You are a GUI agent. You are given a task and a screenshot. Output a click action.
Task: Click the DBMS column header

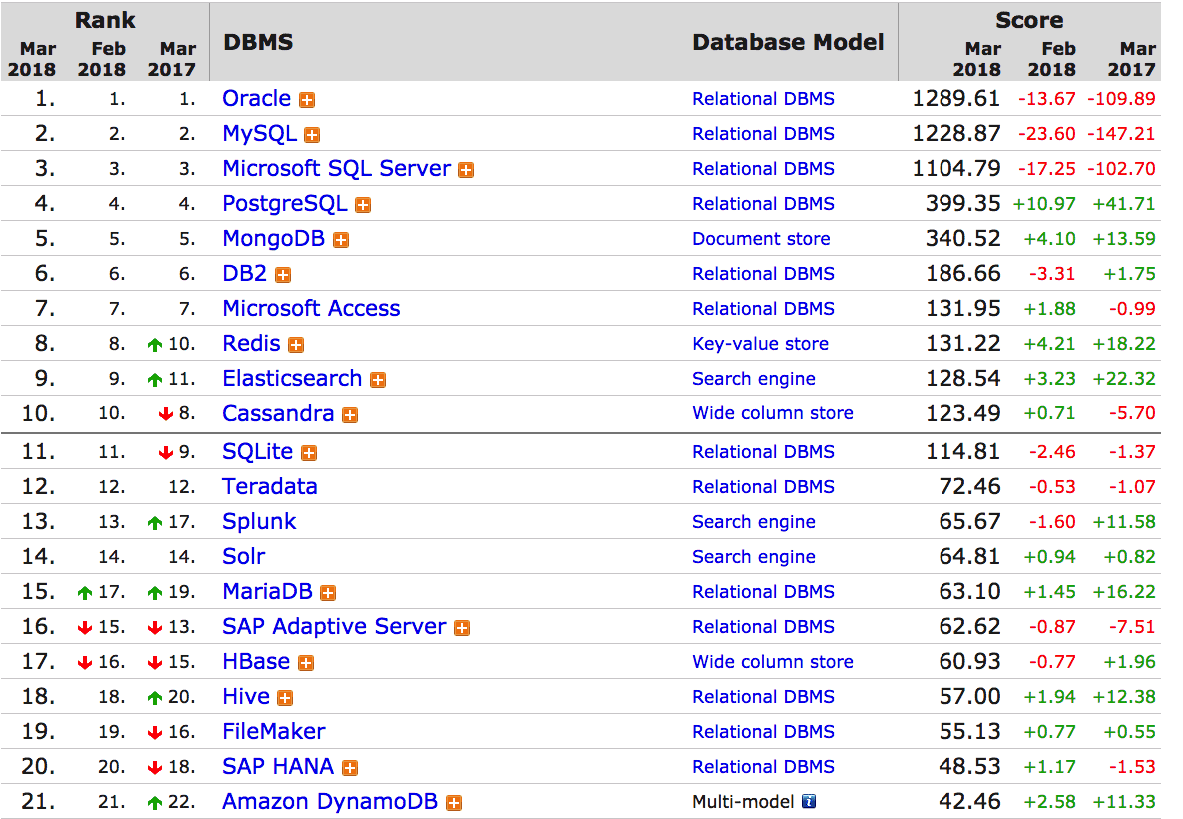258,42
